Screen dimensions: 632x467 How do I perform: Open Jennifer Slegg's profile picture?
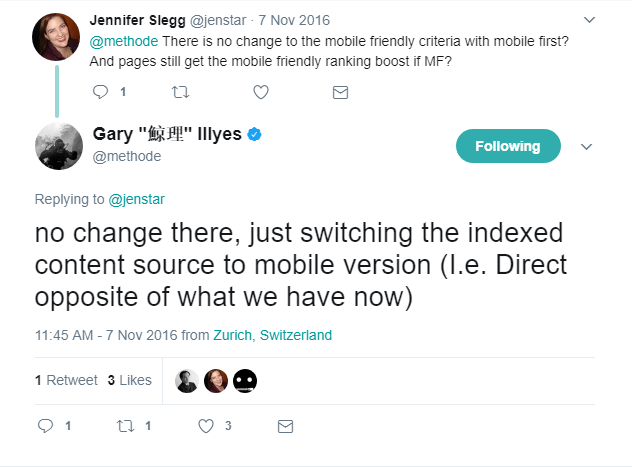(56, 37)
